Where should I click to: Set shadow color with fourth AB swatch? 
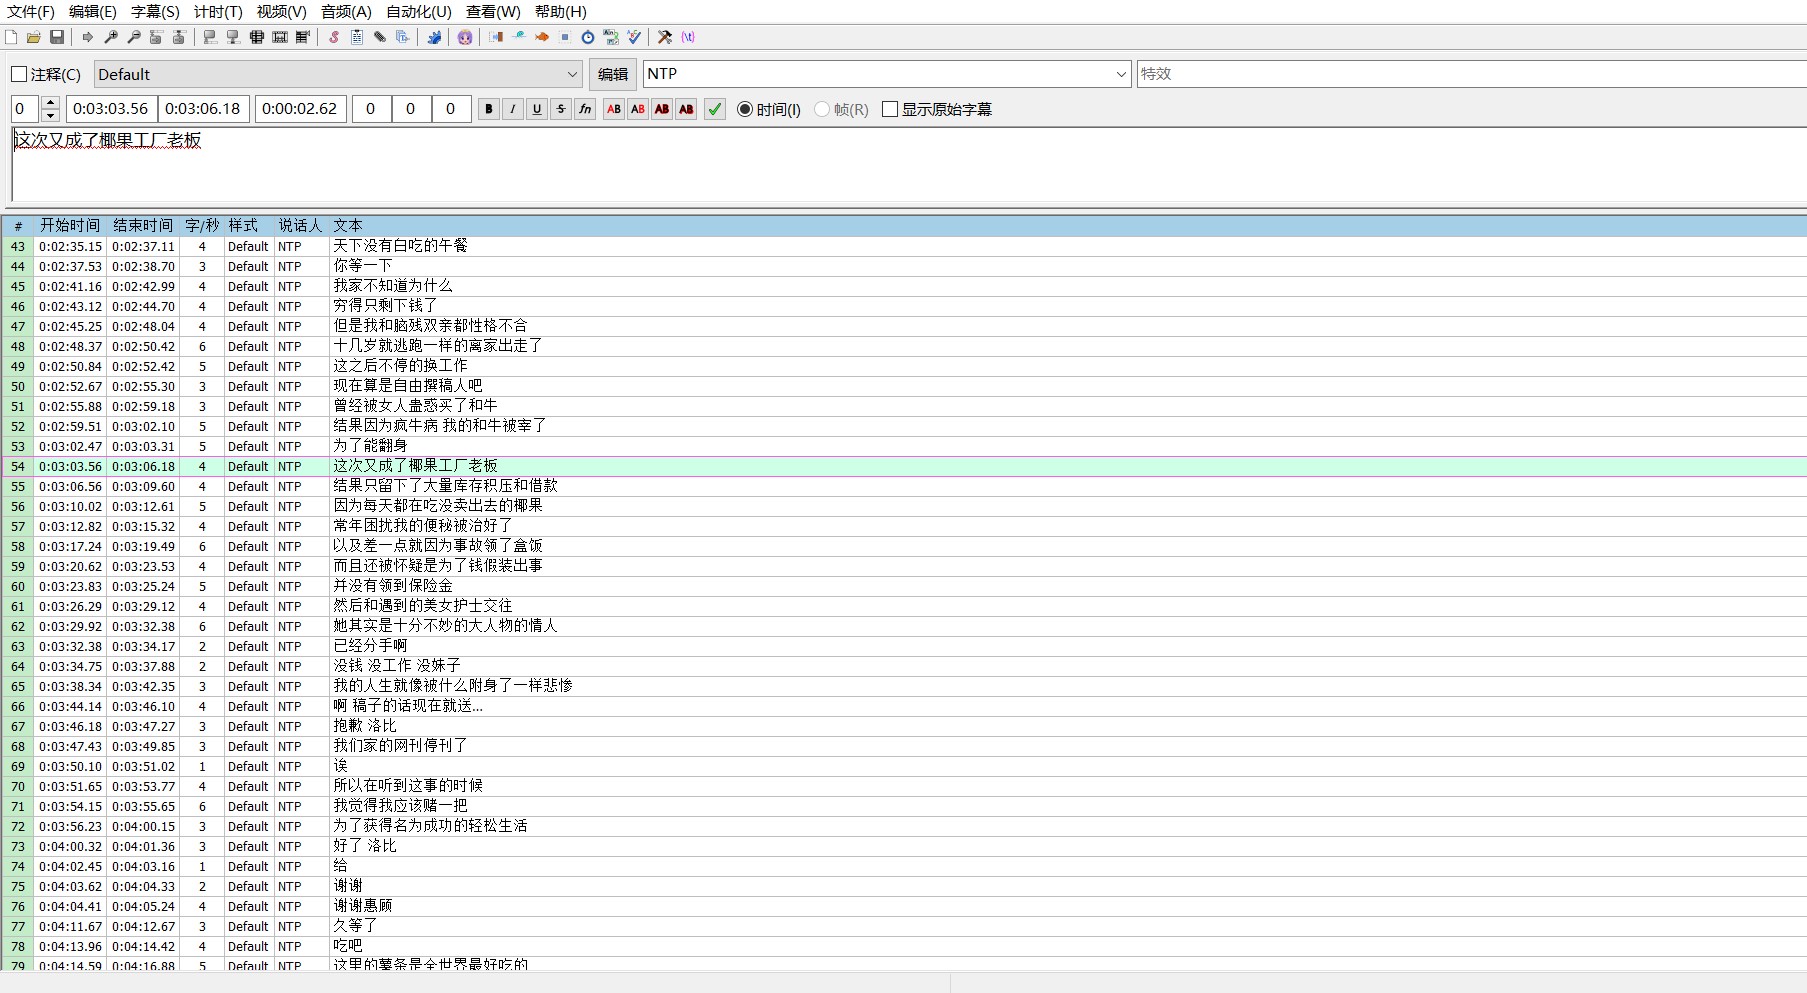(x=686, y=109)
